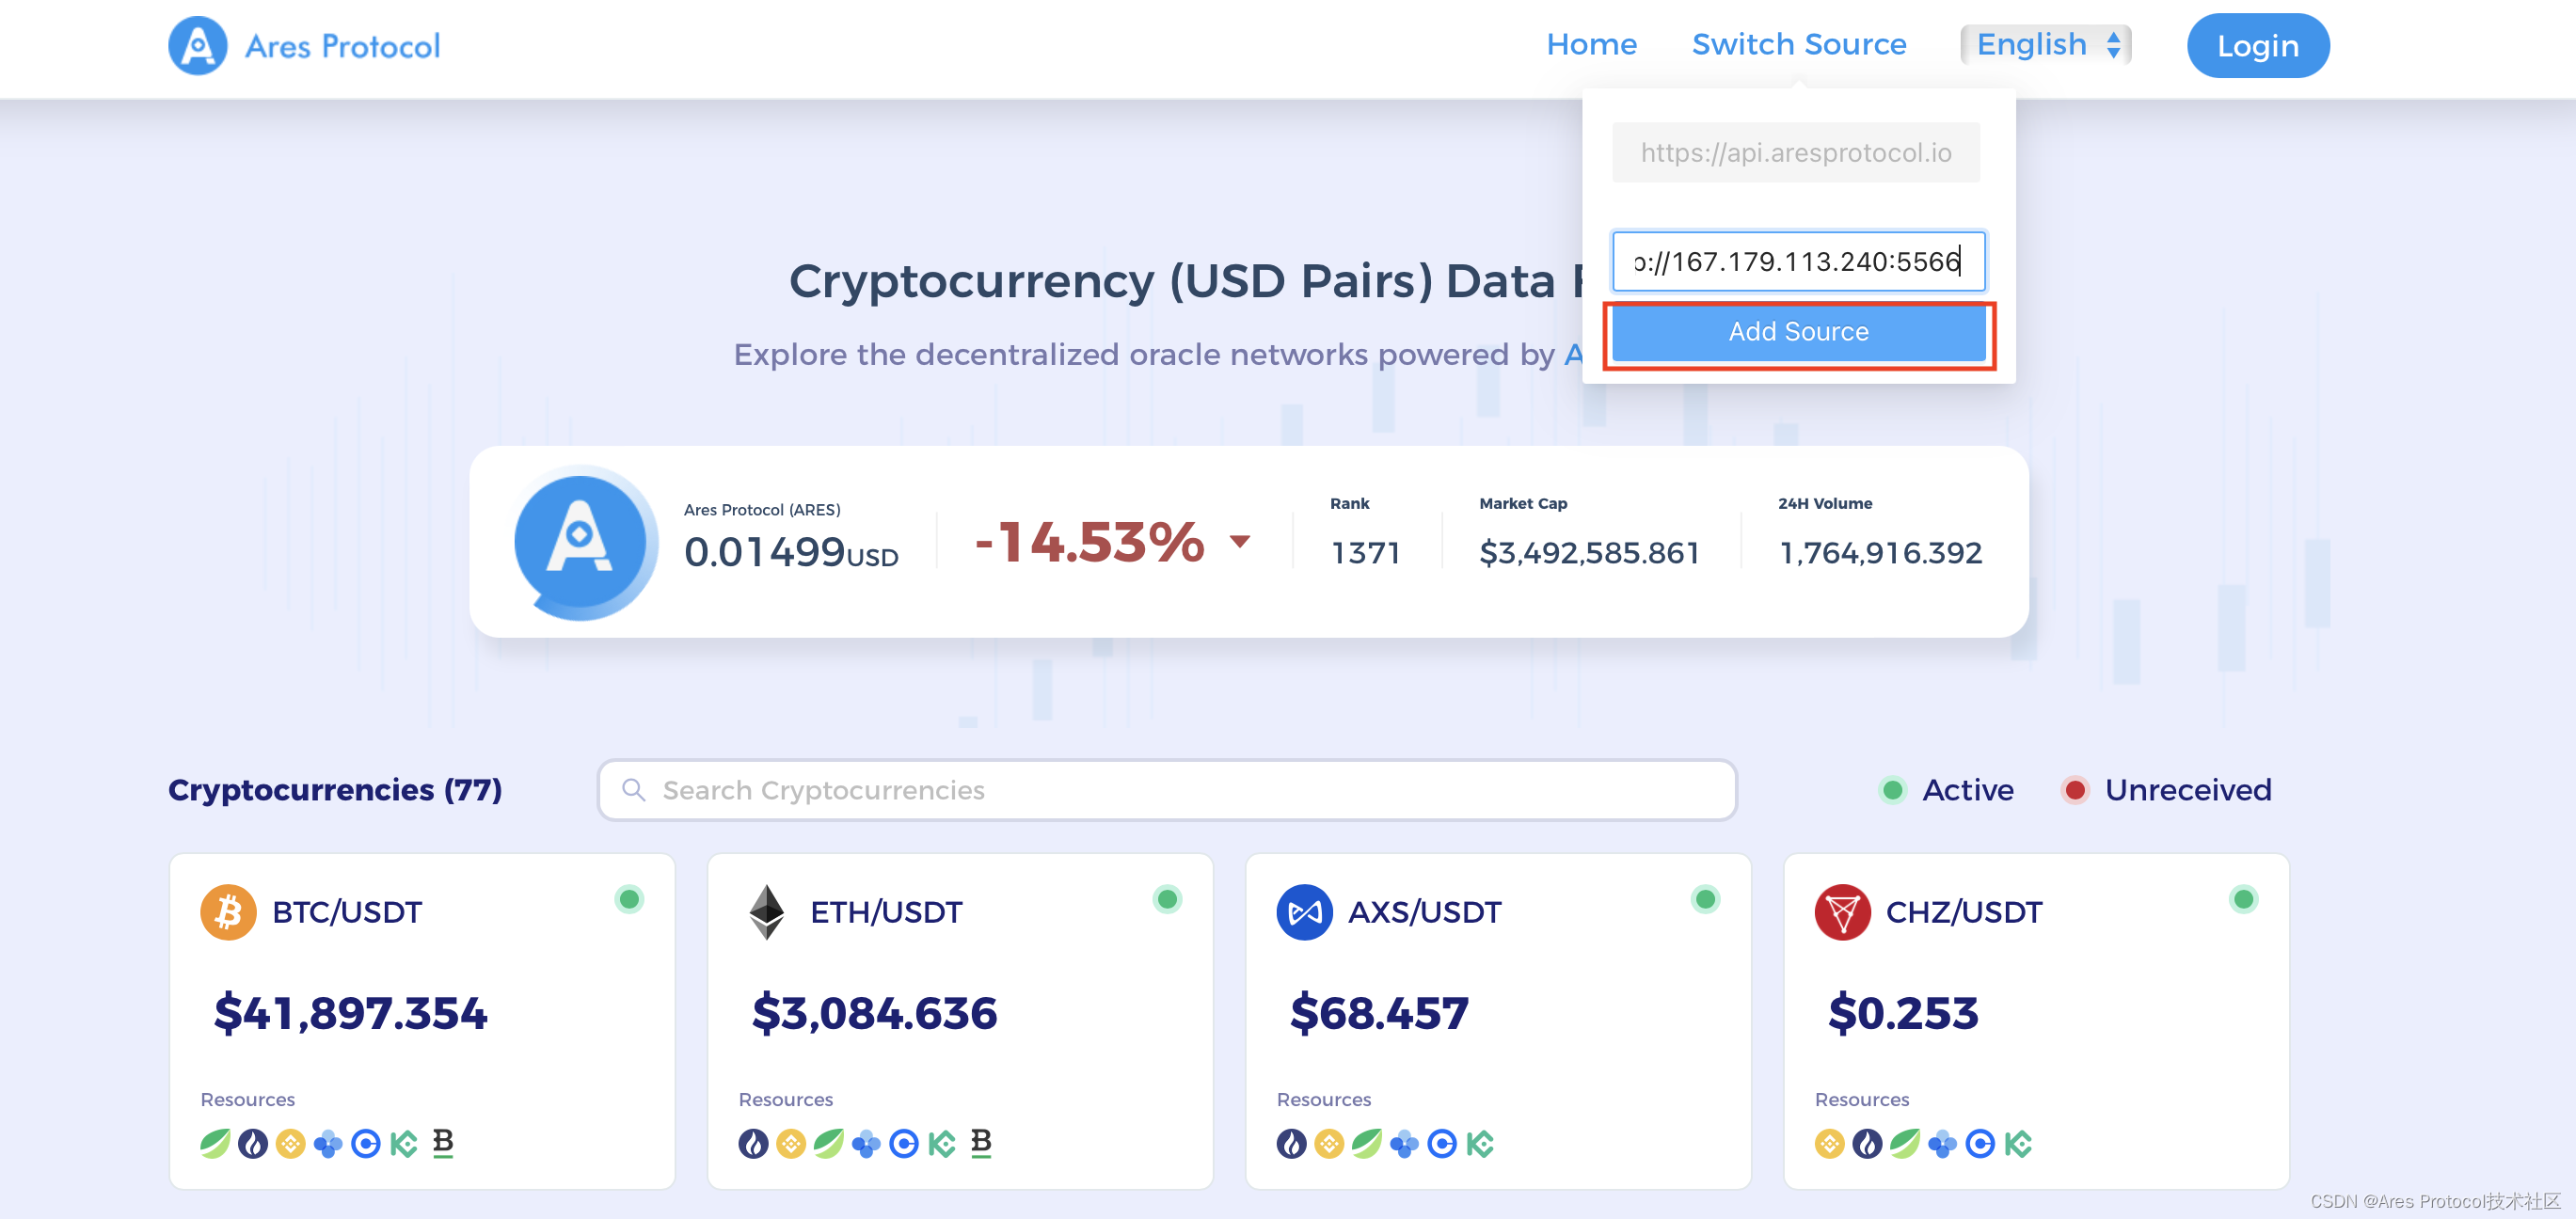This screenshot has width=2576, height=1219.
Task: Click Bitfinex leaf icon under CHZ/USDT resources
Action: (x=1904, y=1143)
